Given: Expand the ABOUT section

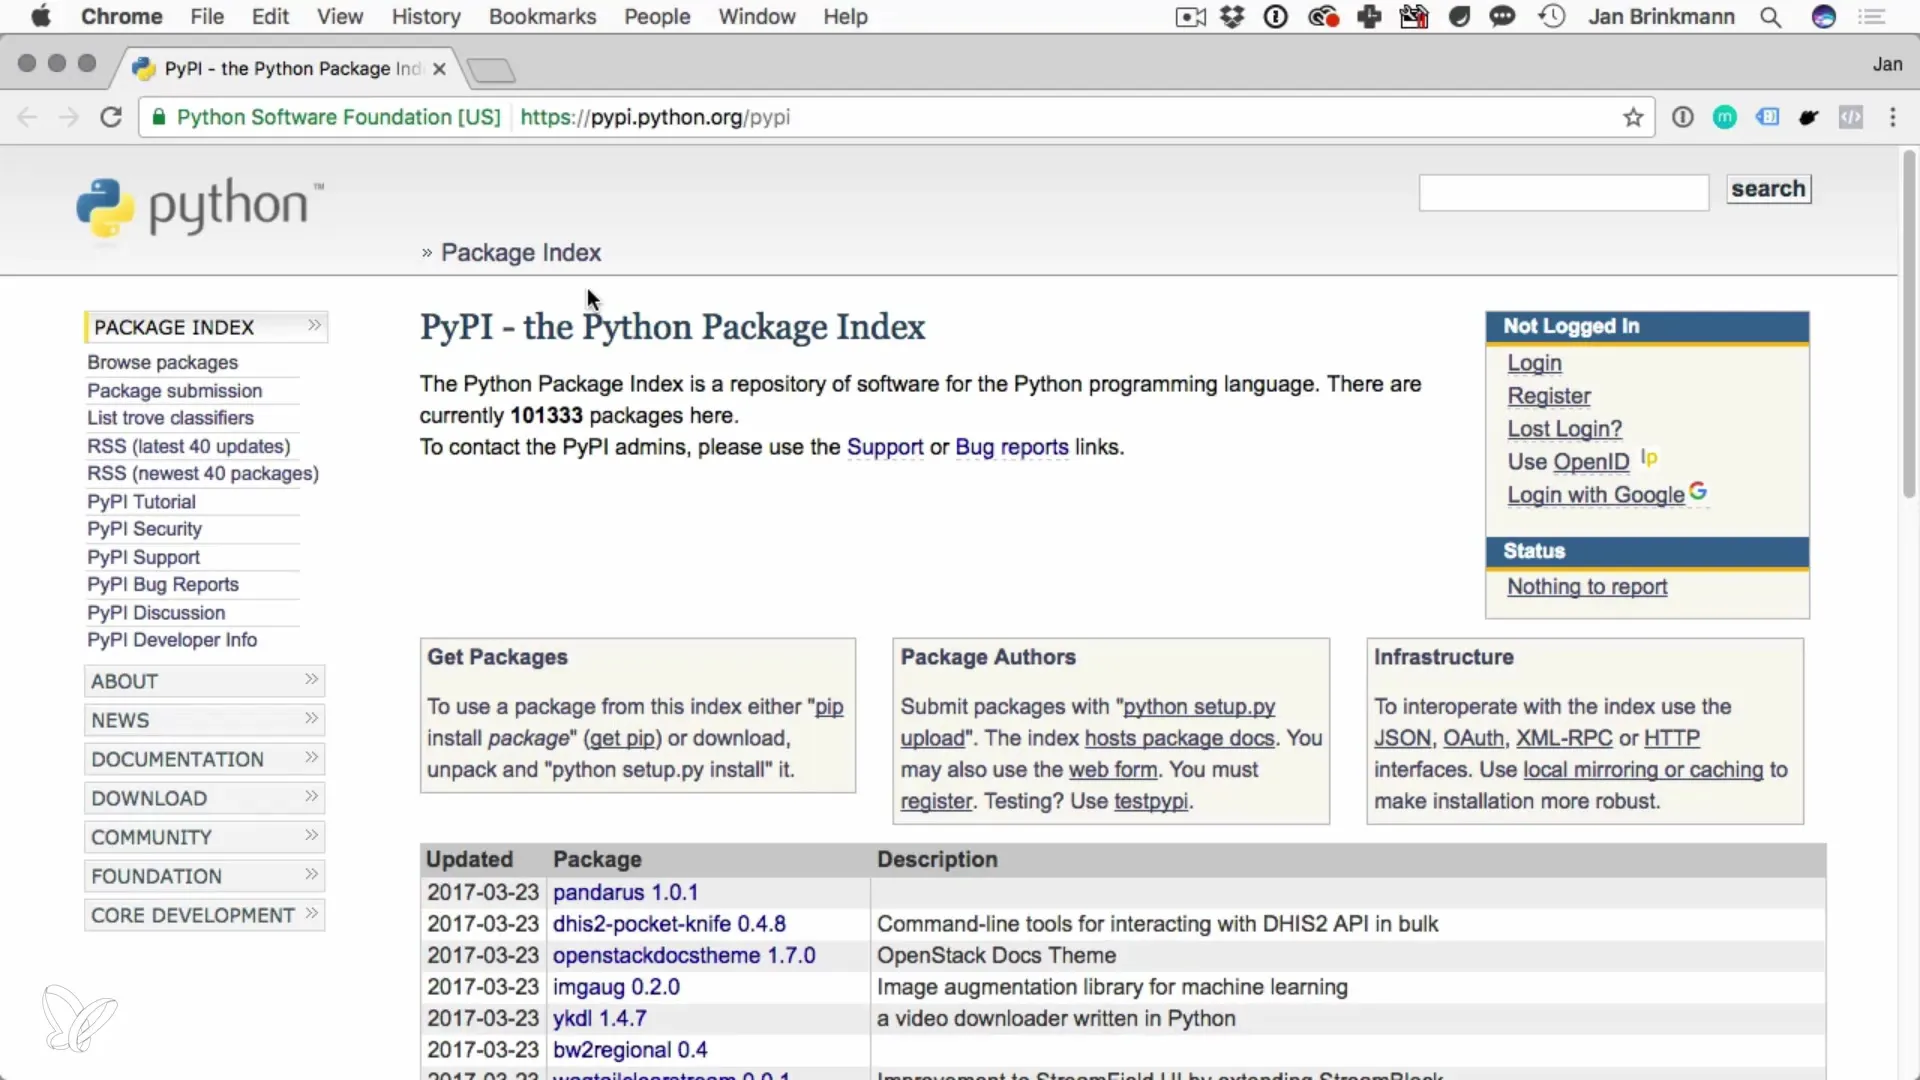Looking at the screenshot, I should [205, 681].
